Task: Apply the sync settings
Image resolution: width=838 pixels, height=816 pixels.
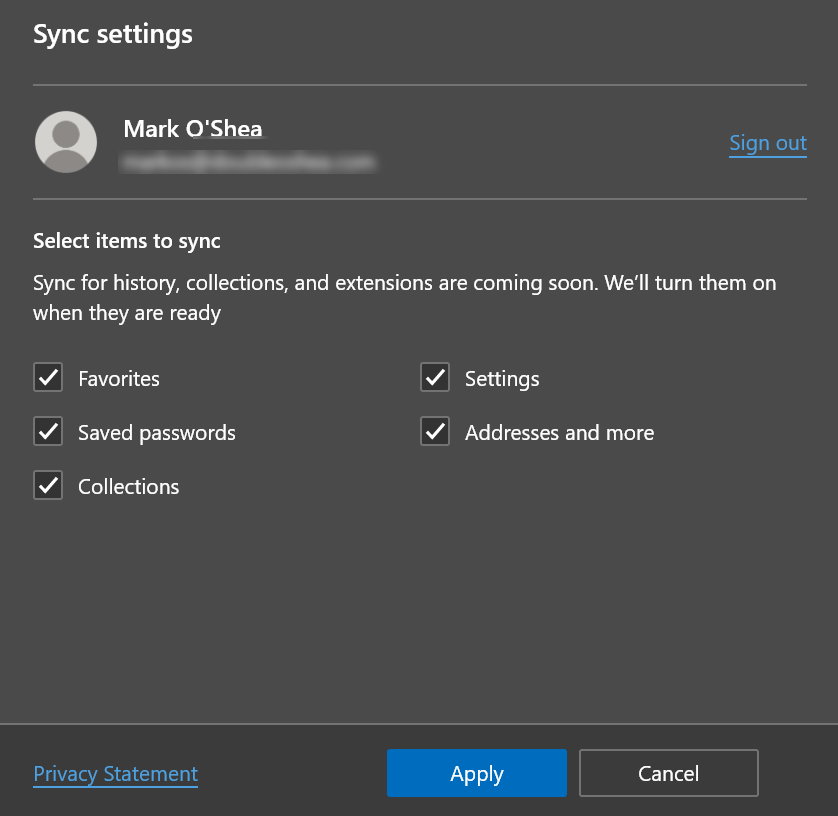Action: pyautogui.click(x=477, y=773)
